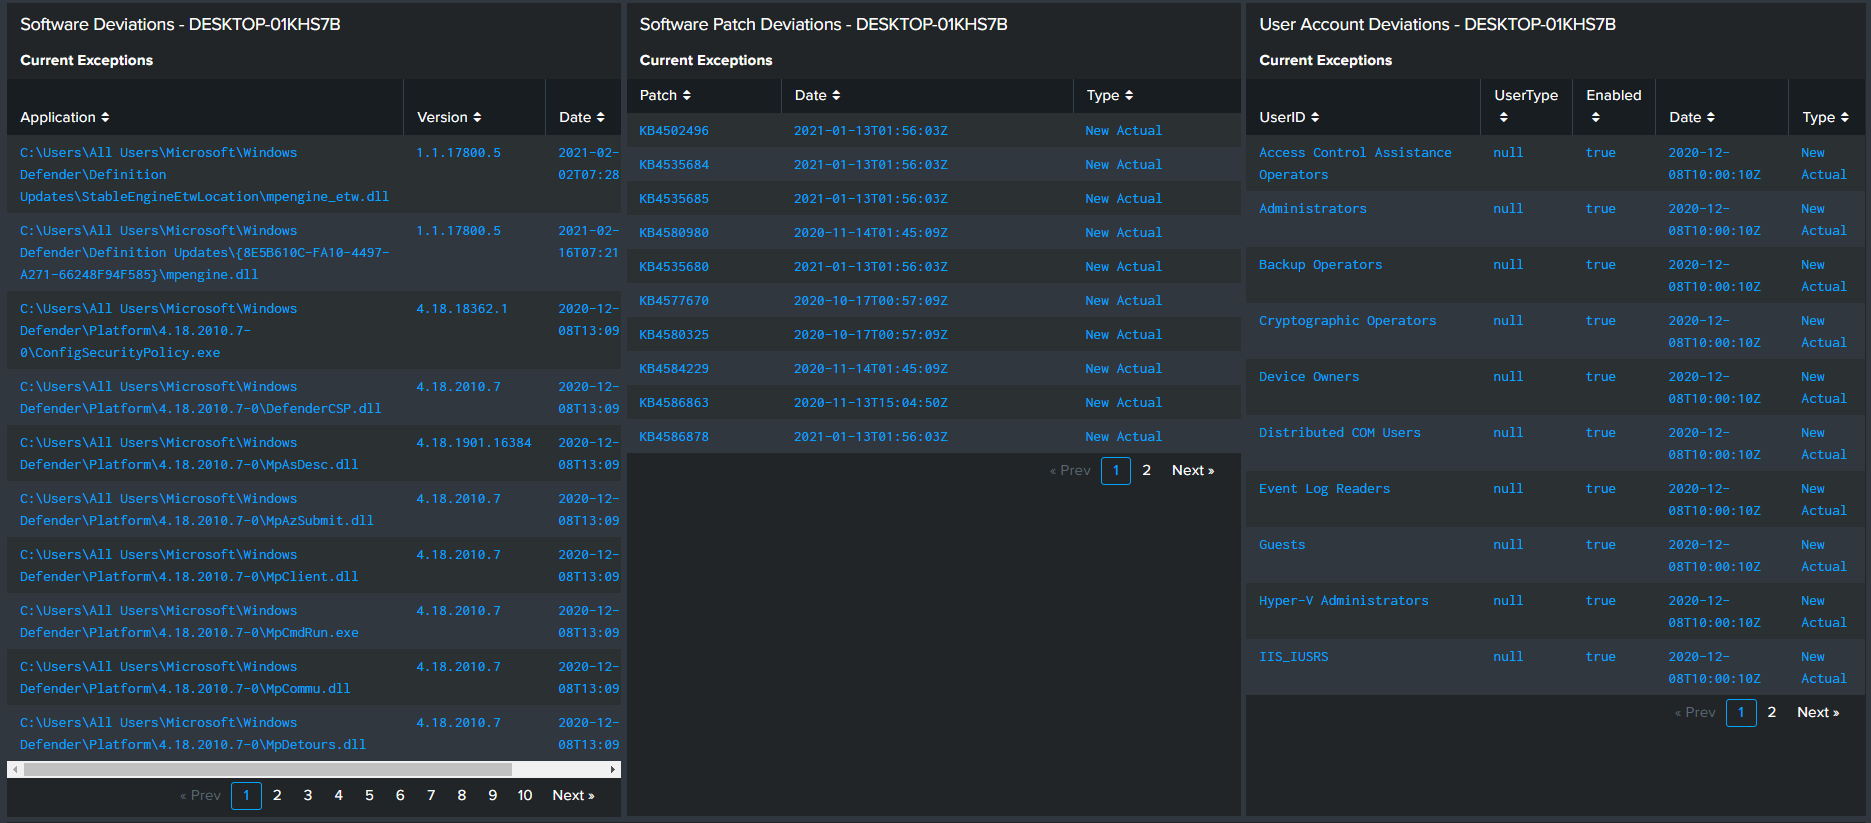Screen dimensions: 1871x823
Task: Click Next in Software Deviations pagination
Action: tap(573, 795)
